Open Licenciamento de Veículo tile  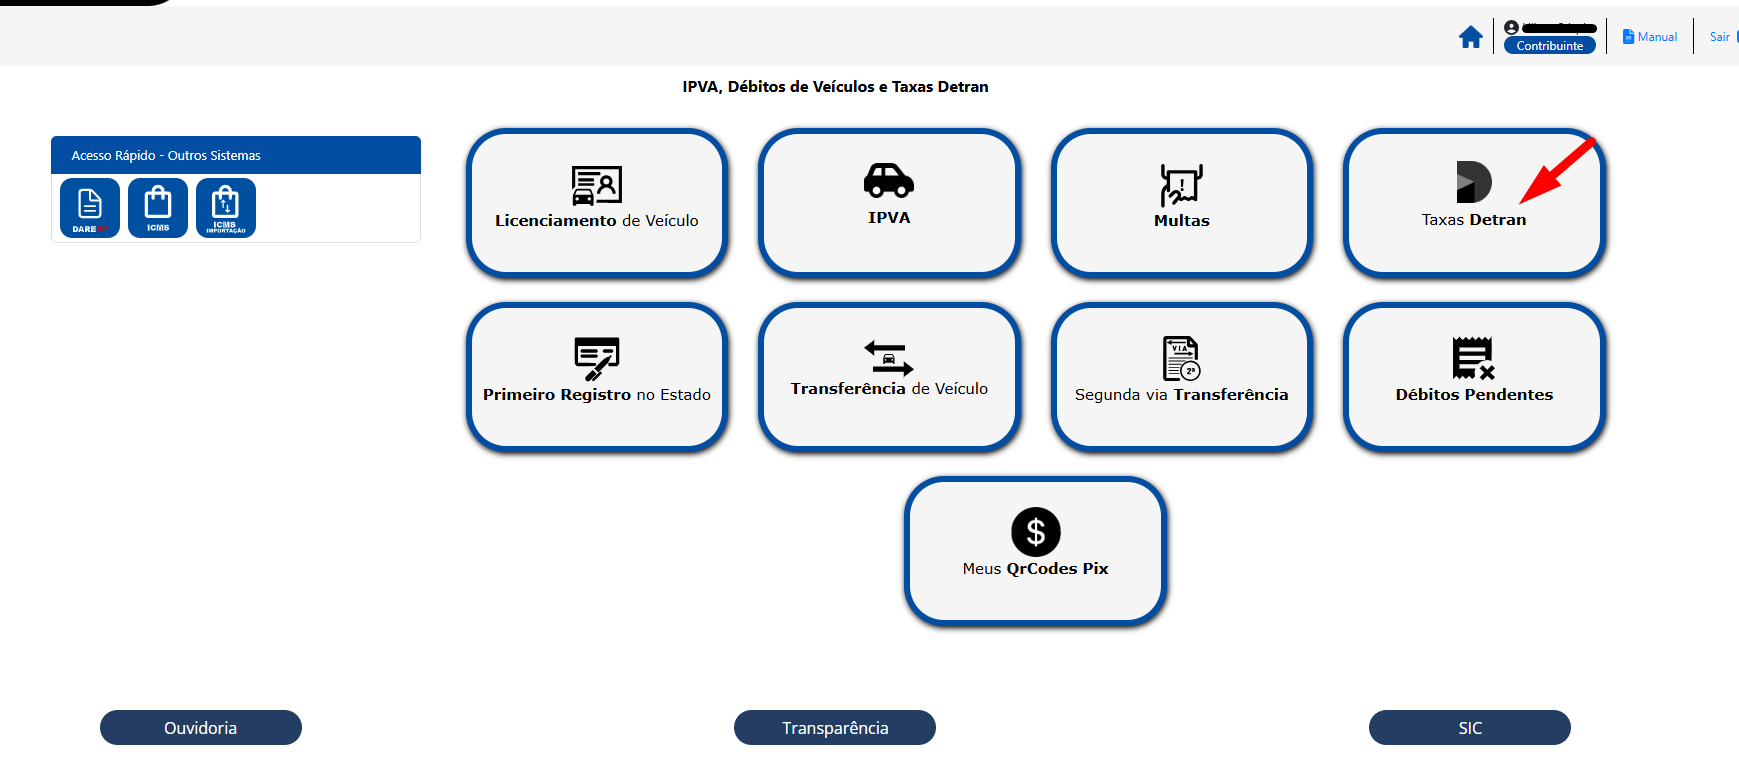[x=597, y=203]
